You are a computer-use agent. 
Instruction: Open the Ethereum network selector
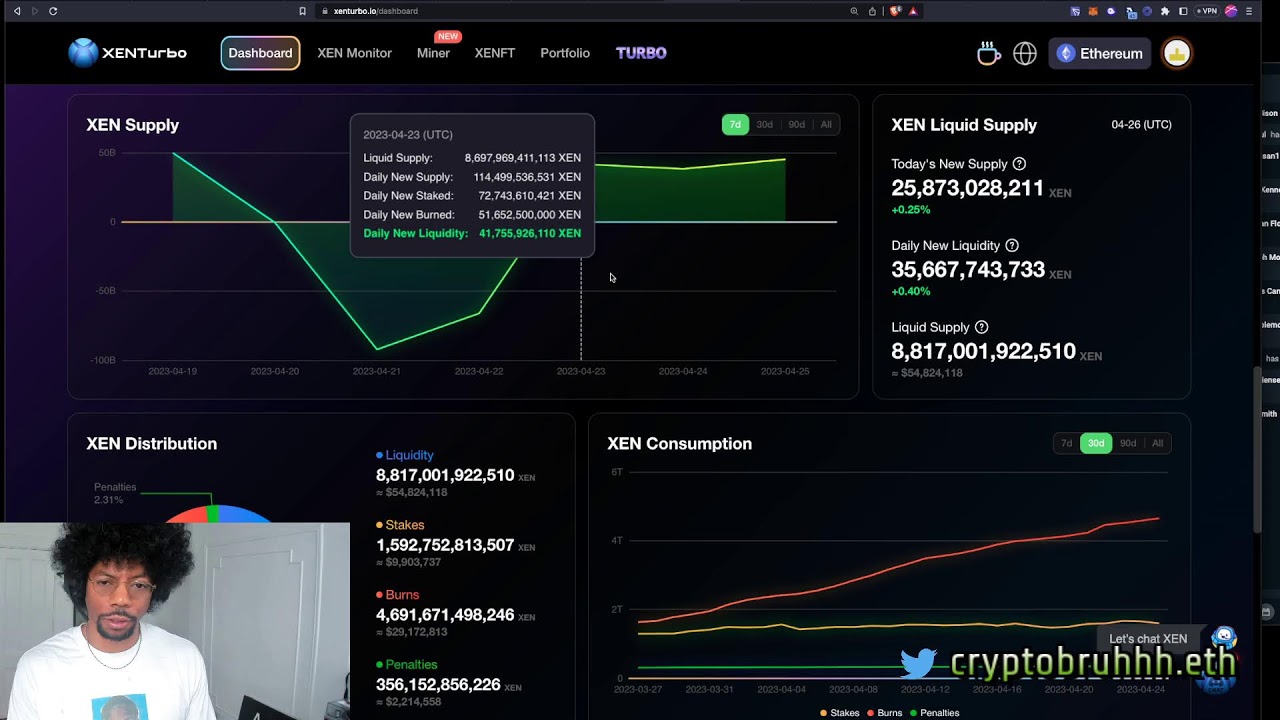coord(1099,54)
